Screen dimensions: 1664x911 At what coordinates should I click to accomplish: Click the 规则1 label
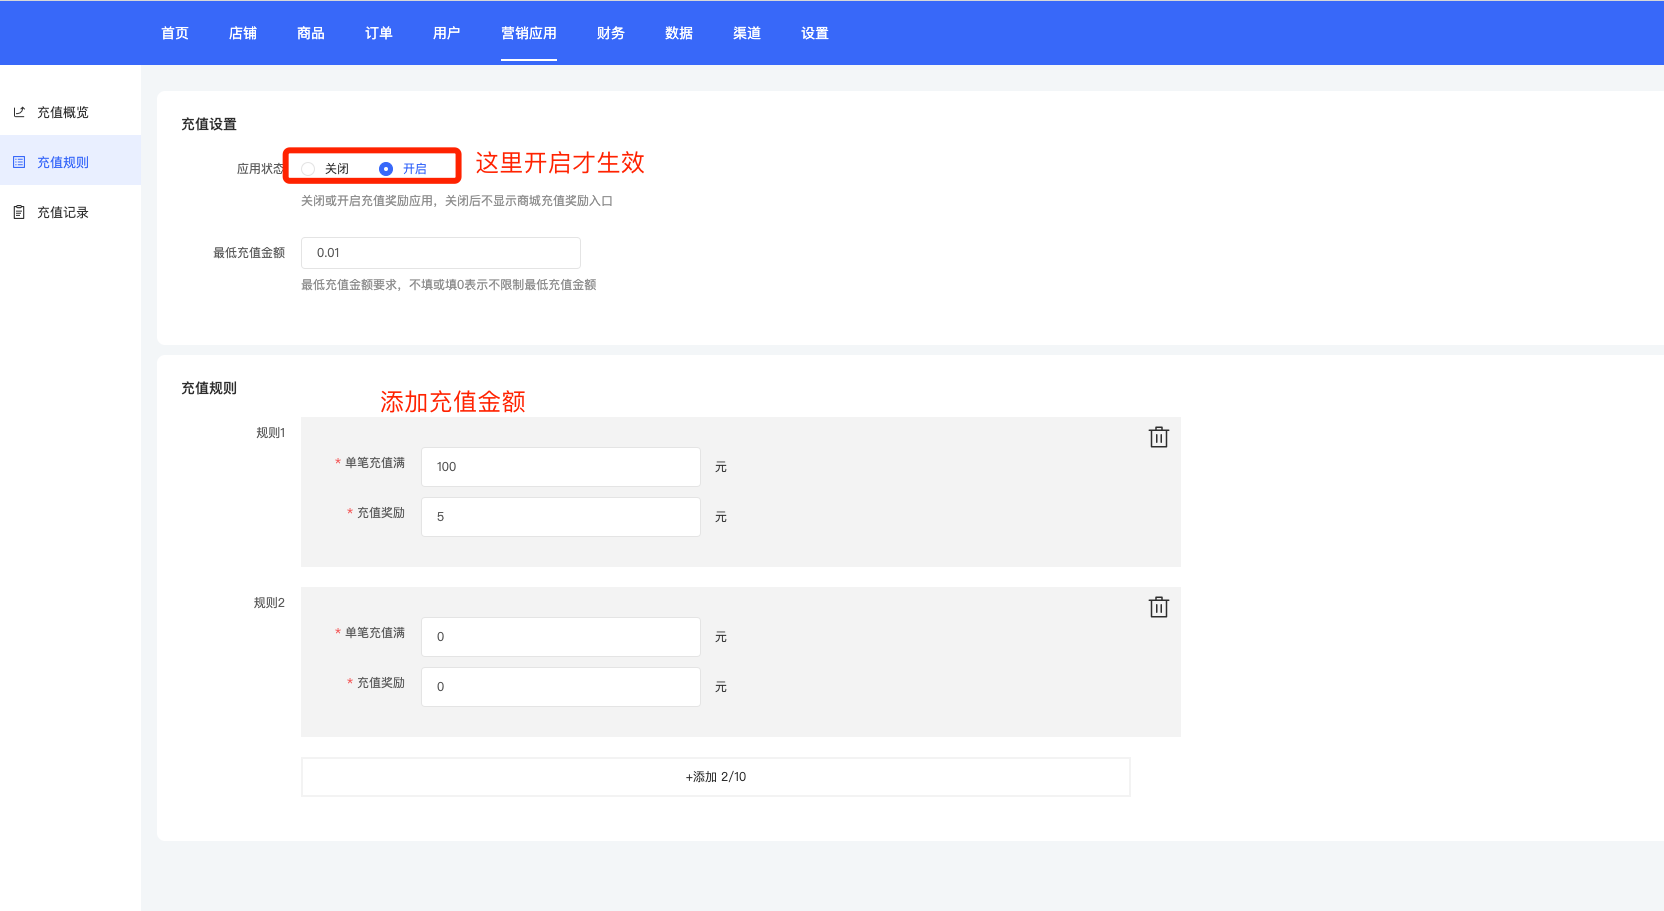point(270,433)
